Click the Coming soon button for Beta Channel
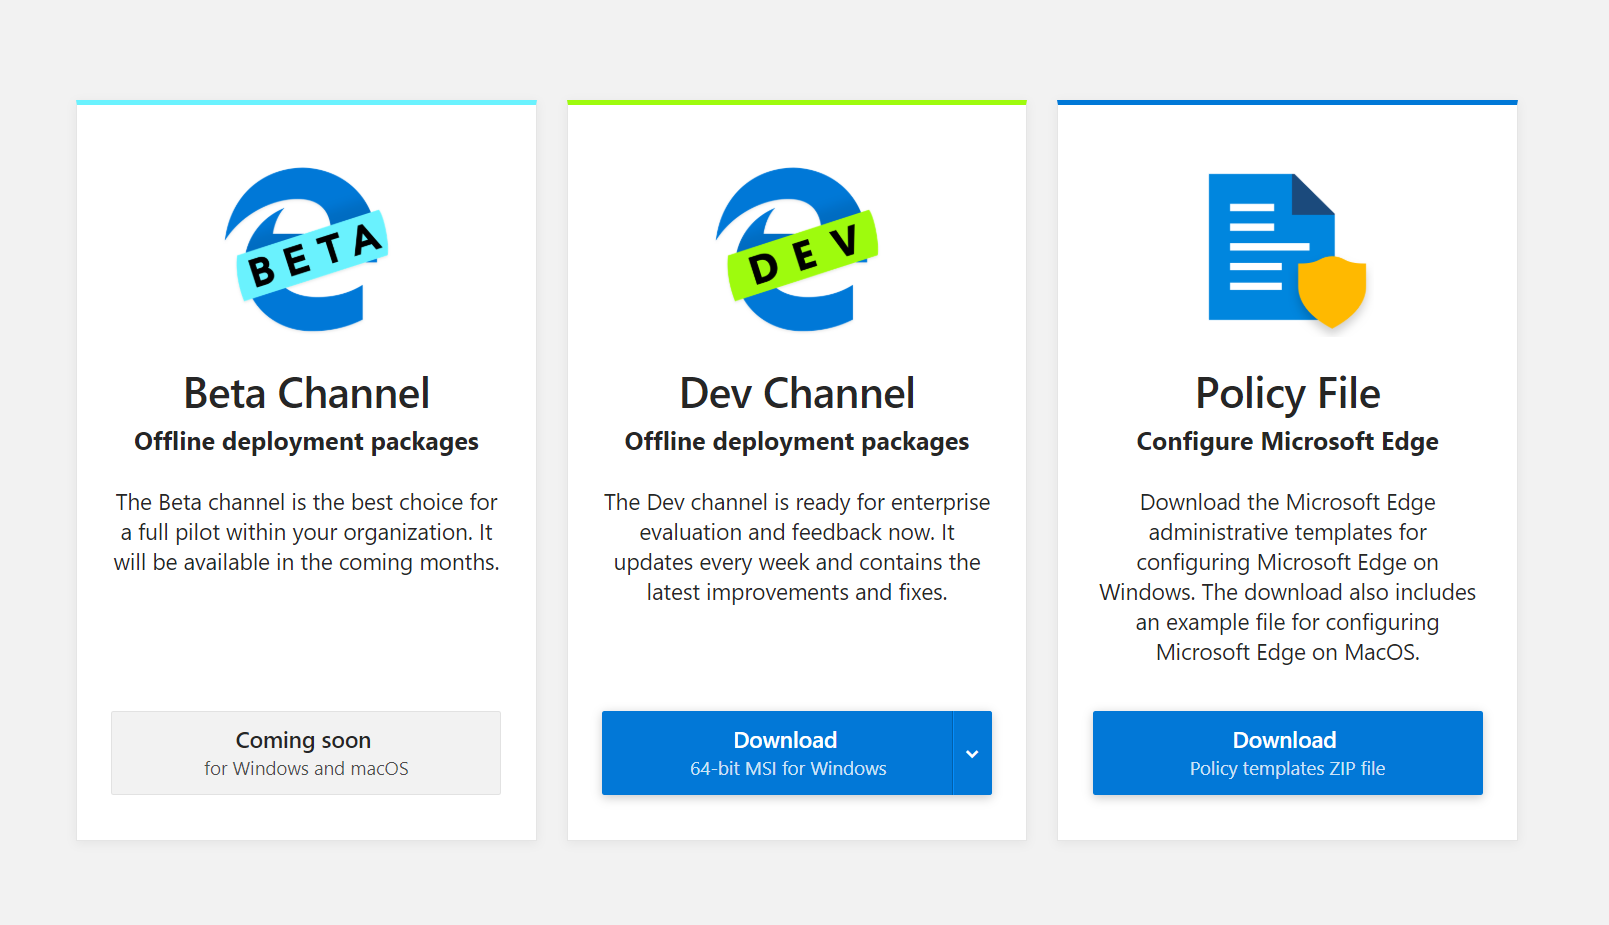 (x=305, y=753)
